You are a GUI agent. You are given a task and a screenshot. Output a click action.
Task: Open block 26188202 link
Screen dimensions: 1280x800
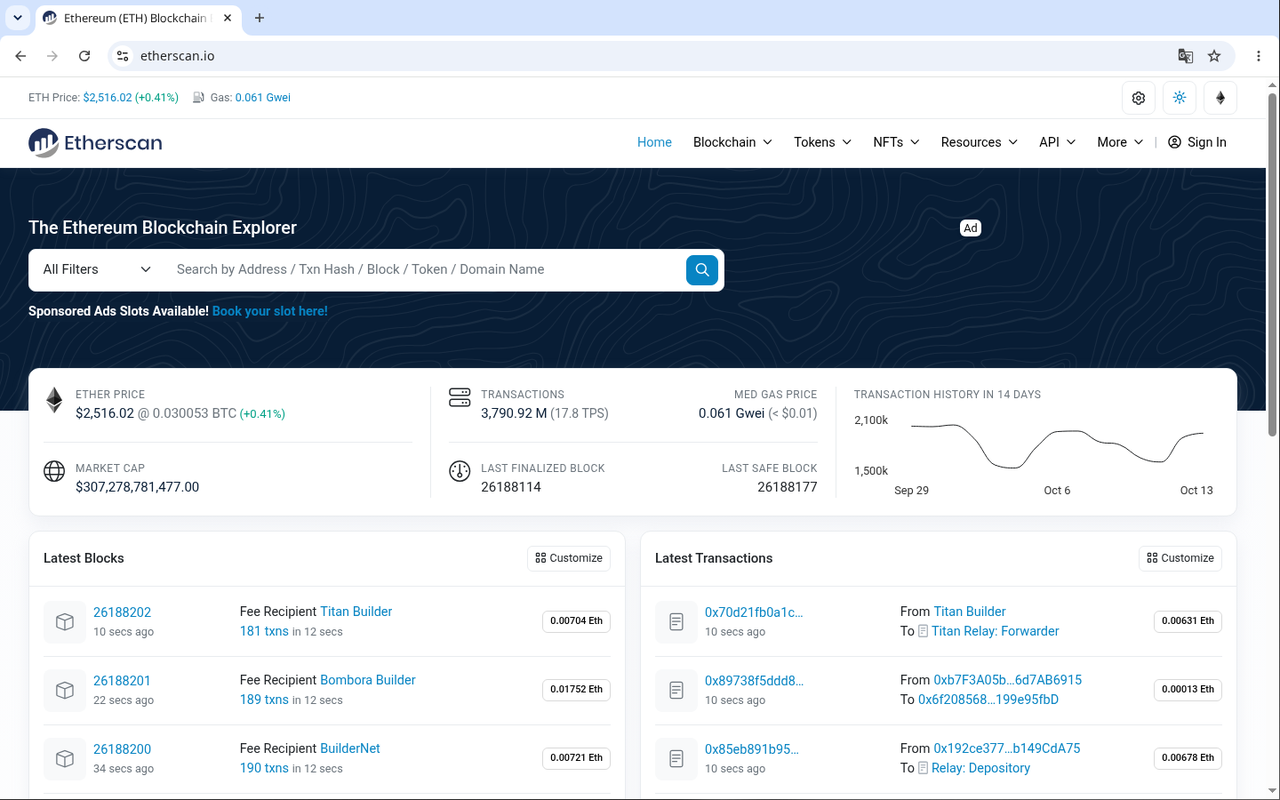click(x=122, y=612)
